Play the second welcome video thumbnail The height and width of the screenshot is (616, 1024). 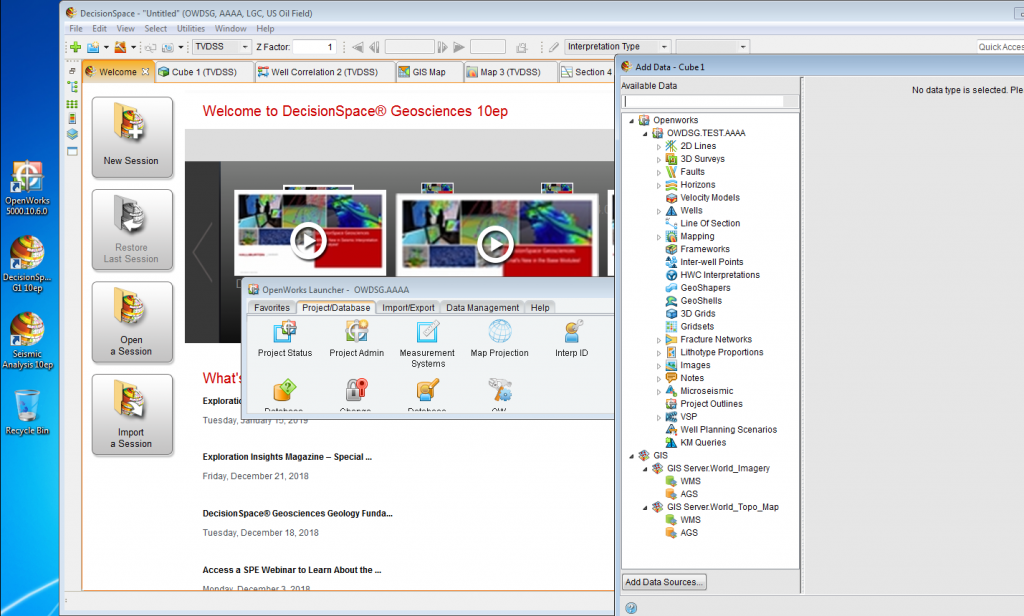[x=495, y=244]
